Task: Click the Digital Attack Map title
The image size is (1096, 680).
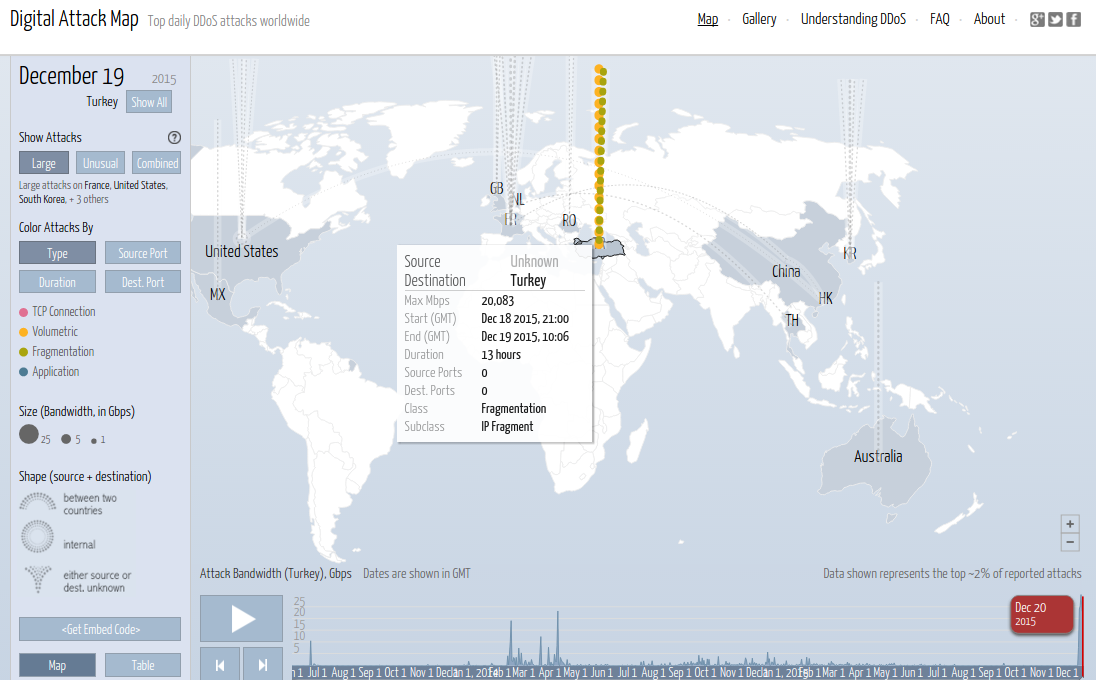Action: click(x=74, y=20)
